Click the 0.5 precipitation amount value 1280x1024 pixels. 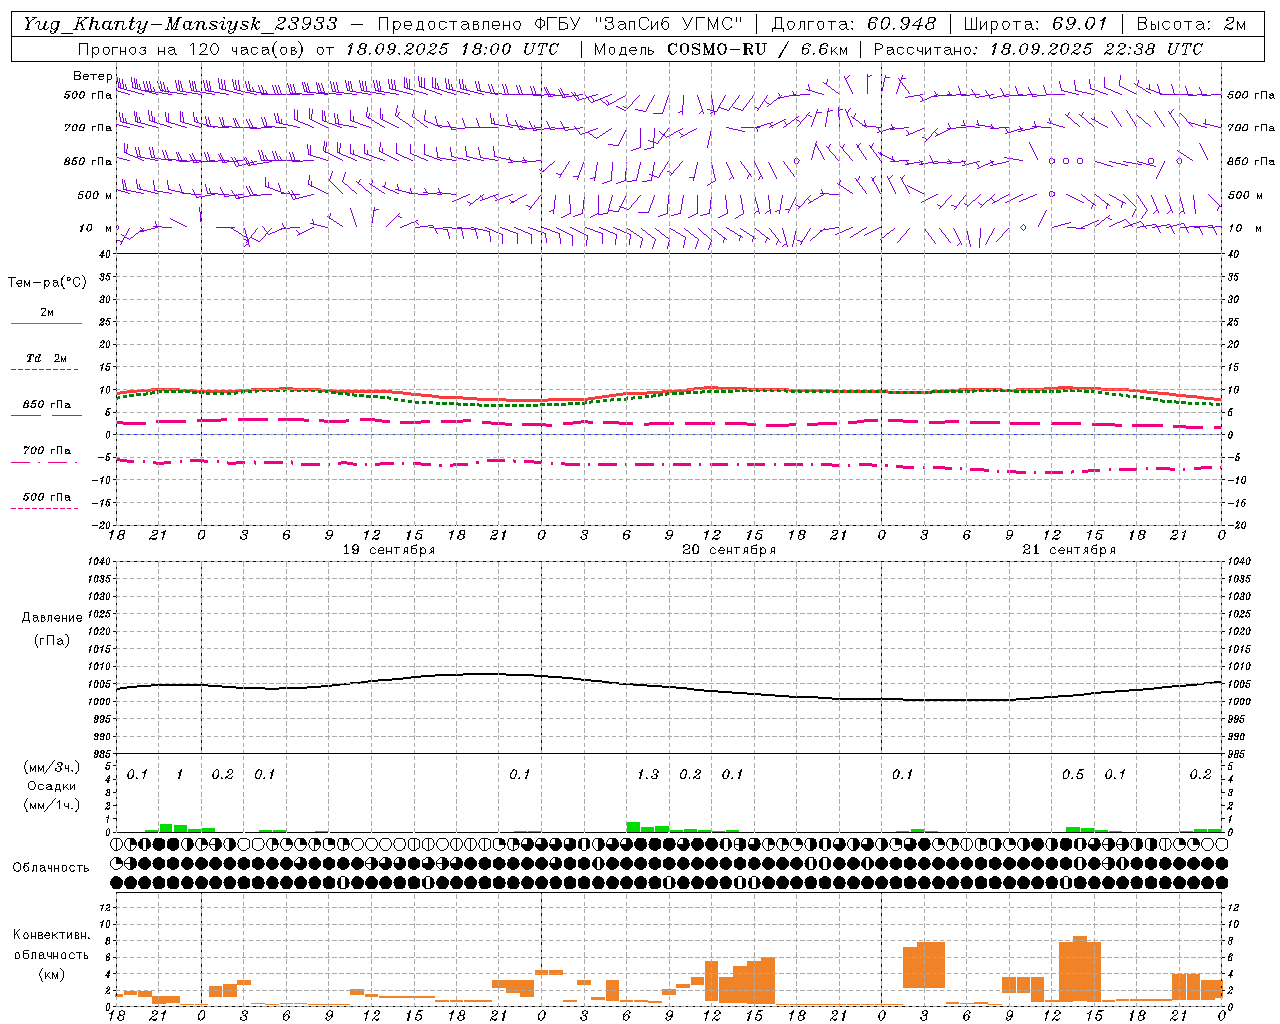[1073, 775]
